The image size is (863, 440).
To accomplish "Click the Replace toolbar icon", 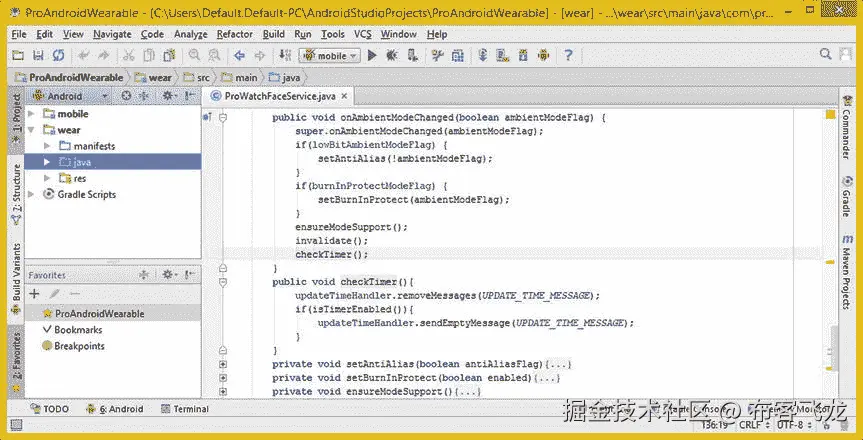I will tap(214, 55).
